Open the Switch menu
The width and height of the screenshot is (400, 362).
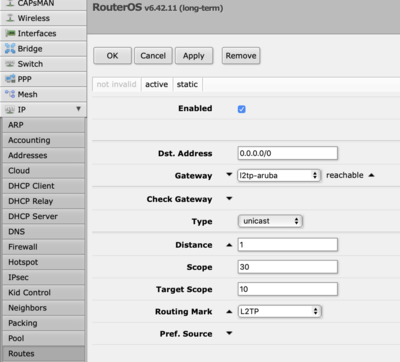pyautogui.click(x=43, y=64)
